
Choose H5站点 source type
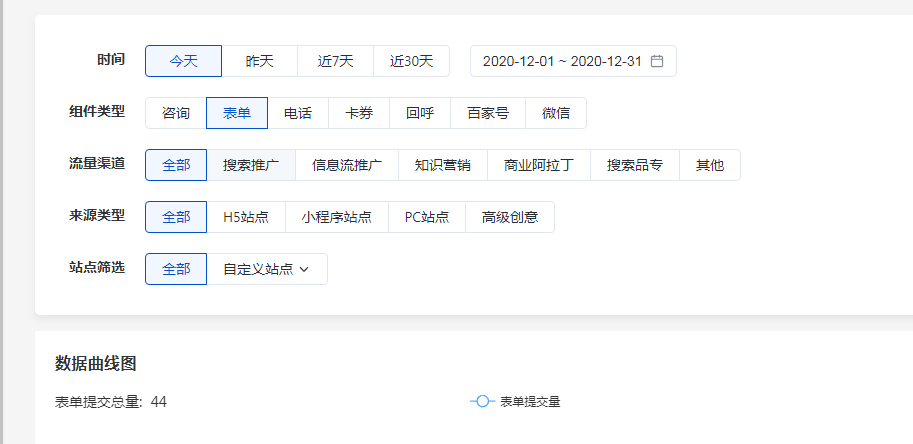(246, 217)
